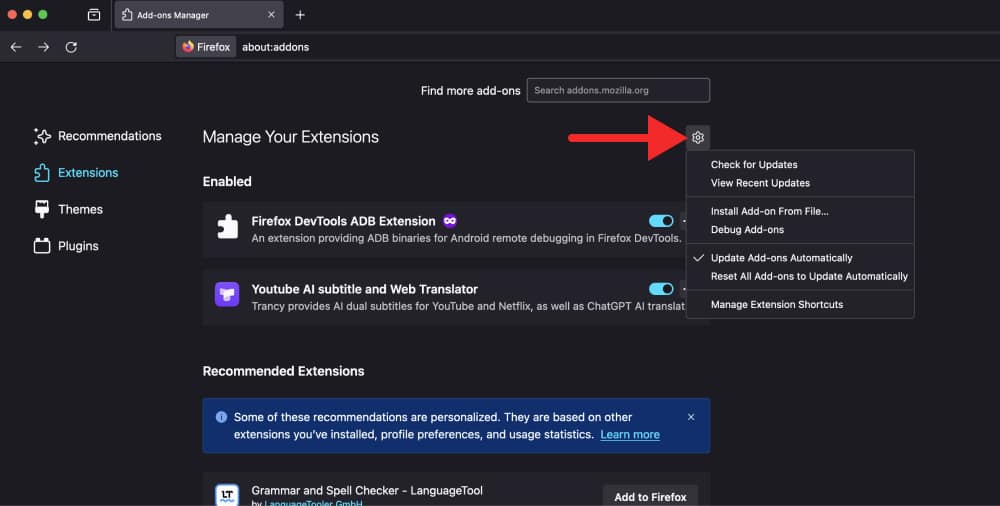This screenshot has width=1000, height=506.
Task: Click the Extensions puzzle icon in sidebar
Action: pos(42,173)
